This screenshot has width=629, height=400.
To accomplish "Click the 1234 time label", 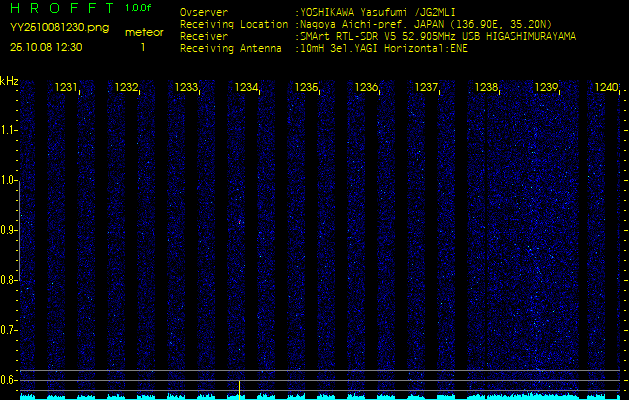I will tap(246, 87).
